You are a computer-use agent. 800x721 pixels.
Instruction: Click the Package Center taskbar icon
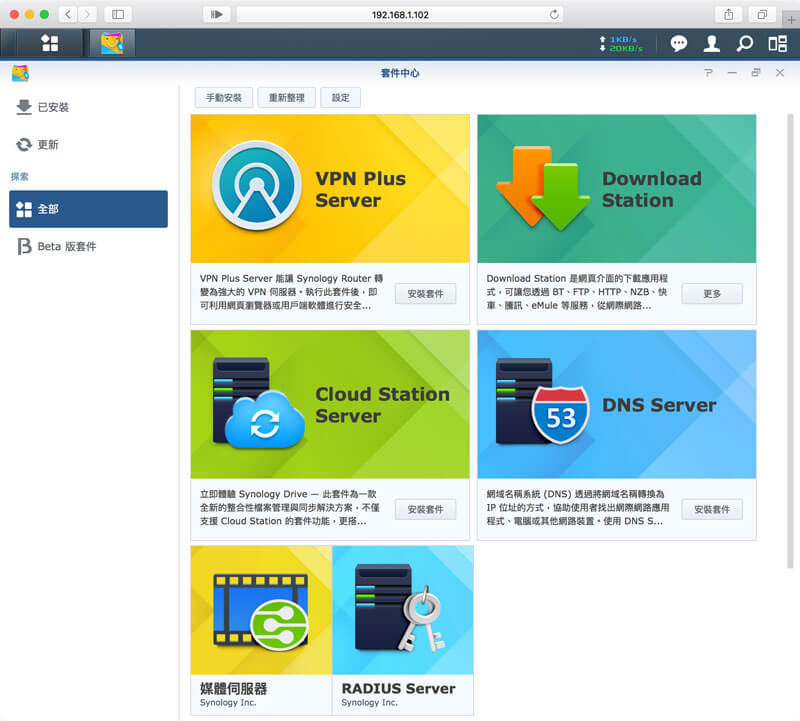click(111, 43)
